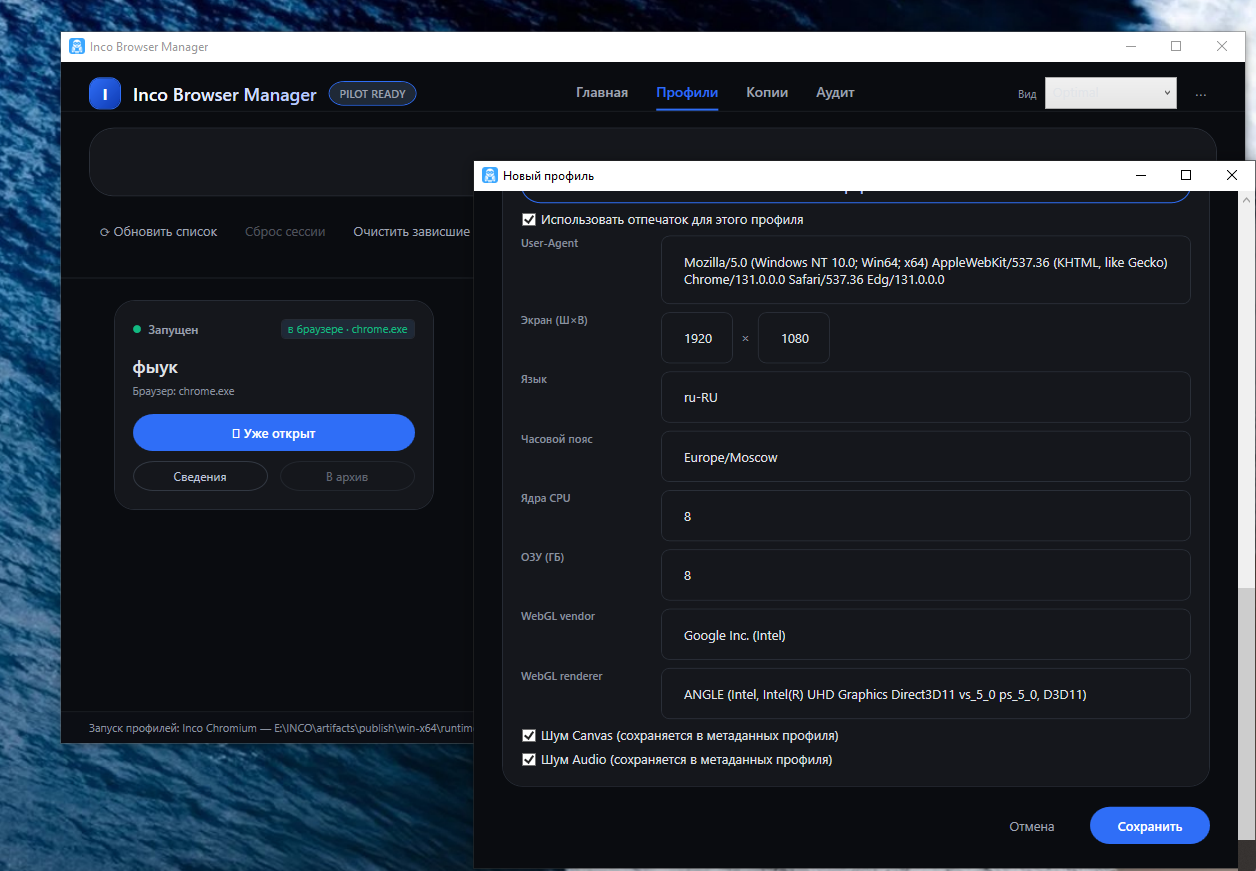
Task: Click Очистить зависшие
Action: [x=411, y=231]
